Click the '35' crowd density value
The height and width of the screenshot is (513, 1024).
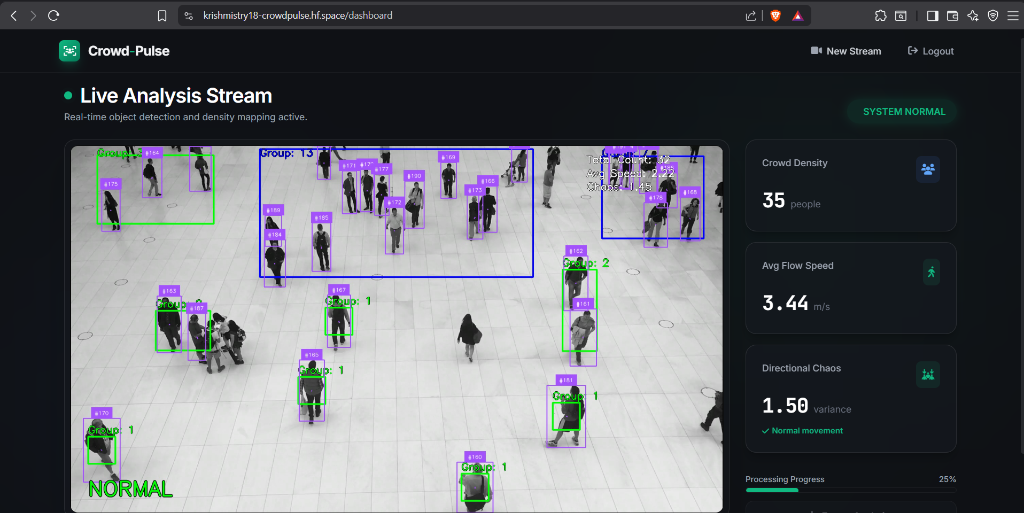[x=773, y=200]
